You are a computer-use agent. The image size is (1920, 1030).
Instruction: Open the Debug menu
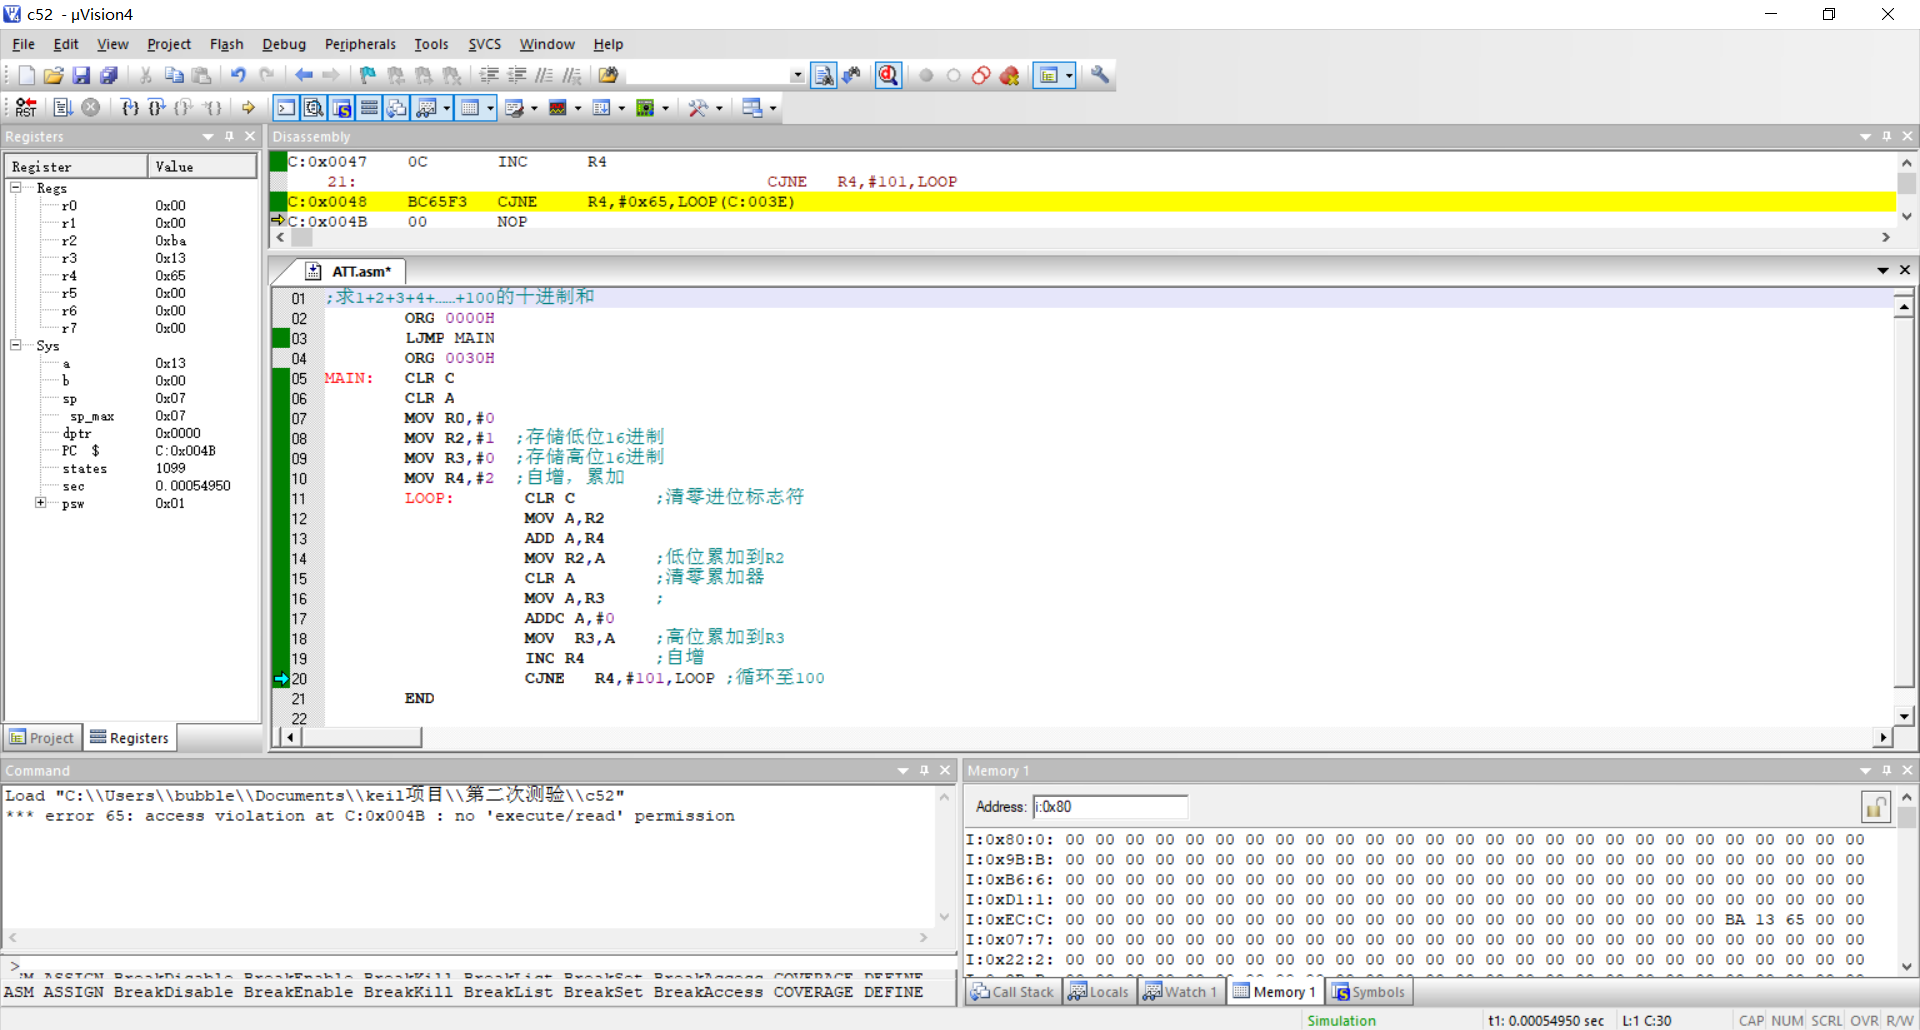284,44
